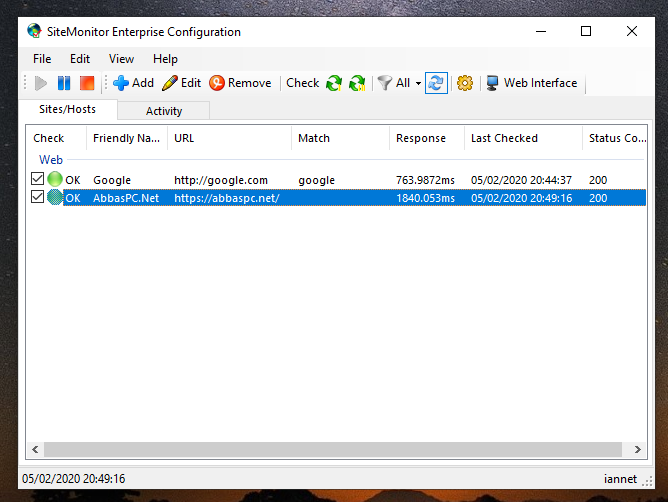Click the status circle for AbbasPC.Net
The height and width of the screenshot is (502, 668).
(55, 197)
